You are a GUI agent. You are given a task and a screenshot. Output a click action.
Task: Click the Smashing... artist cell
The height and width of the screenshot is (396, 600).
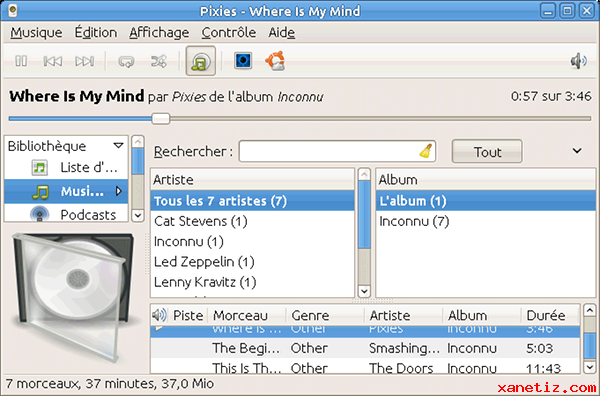[x=404, y=348]
